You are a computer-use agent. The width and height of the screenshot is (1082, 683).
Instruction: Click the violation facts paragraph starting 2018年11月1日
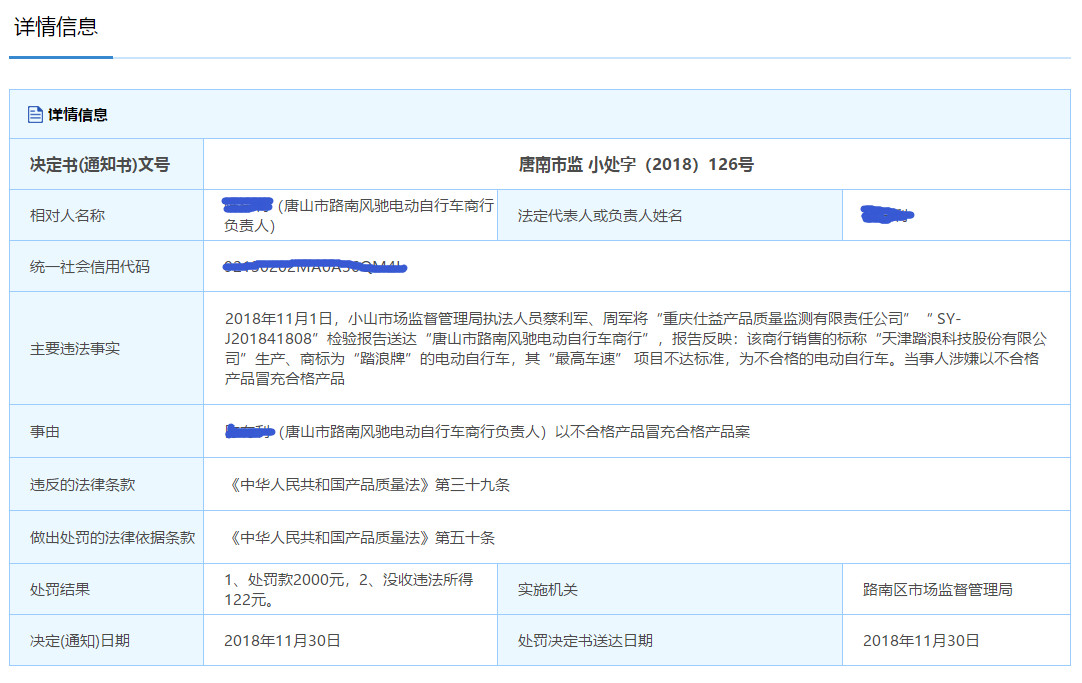click(634, 349)
